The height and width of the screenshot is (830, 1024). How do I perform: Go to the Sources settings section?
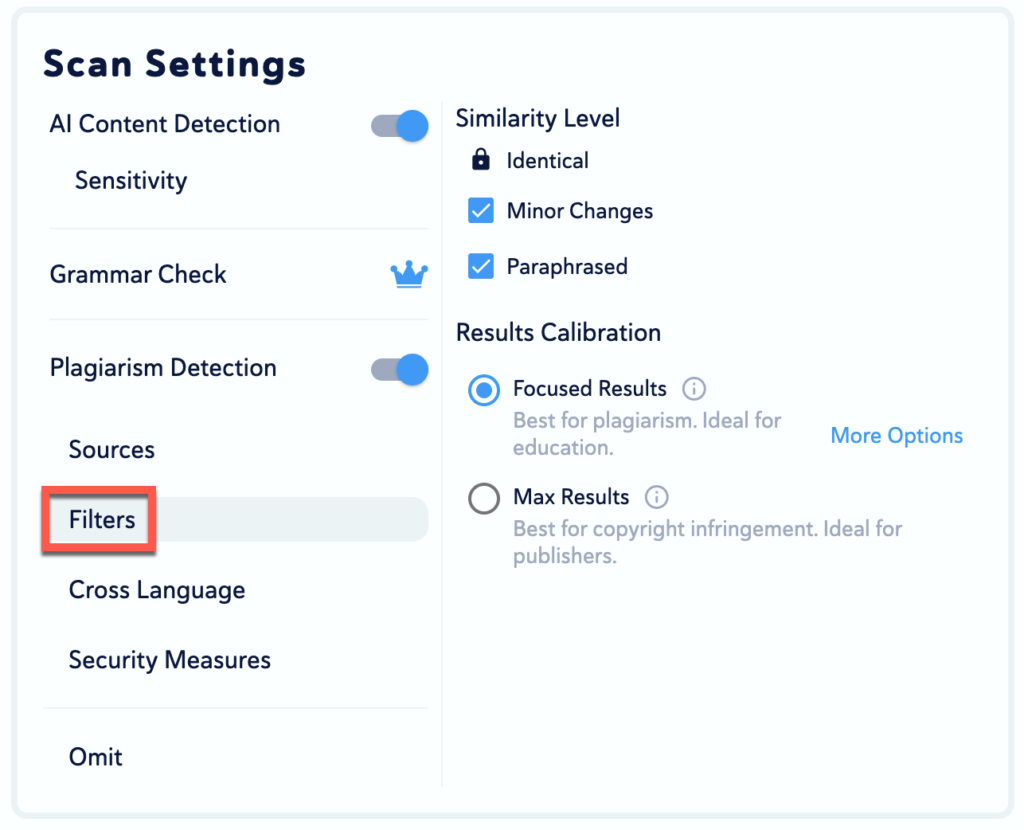click(112, 449)
